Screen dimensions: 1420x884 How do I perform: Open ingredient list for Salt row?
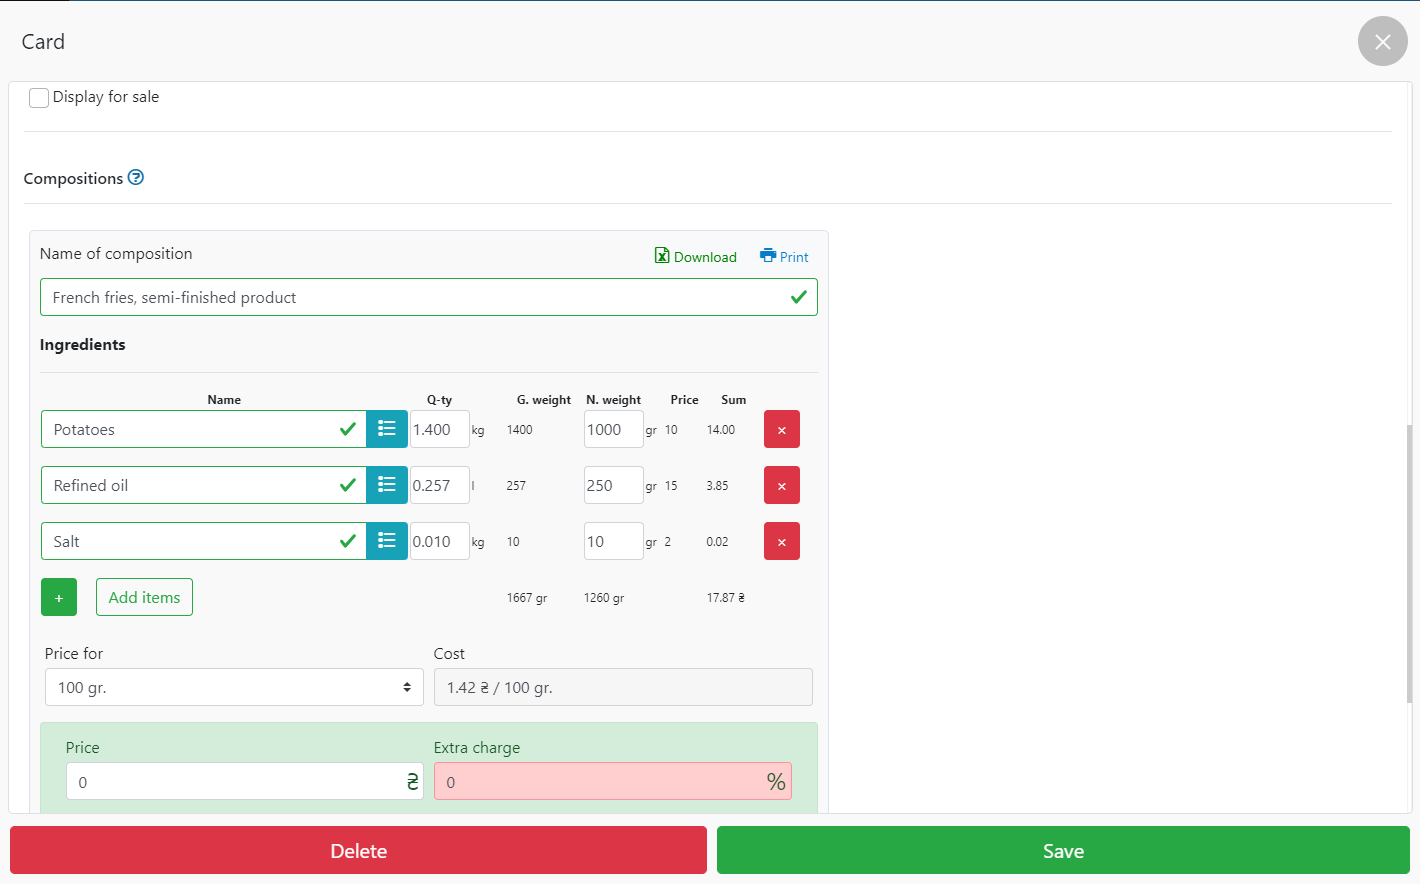387,541
